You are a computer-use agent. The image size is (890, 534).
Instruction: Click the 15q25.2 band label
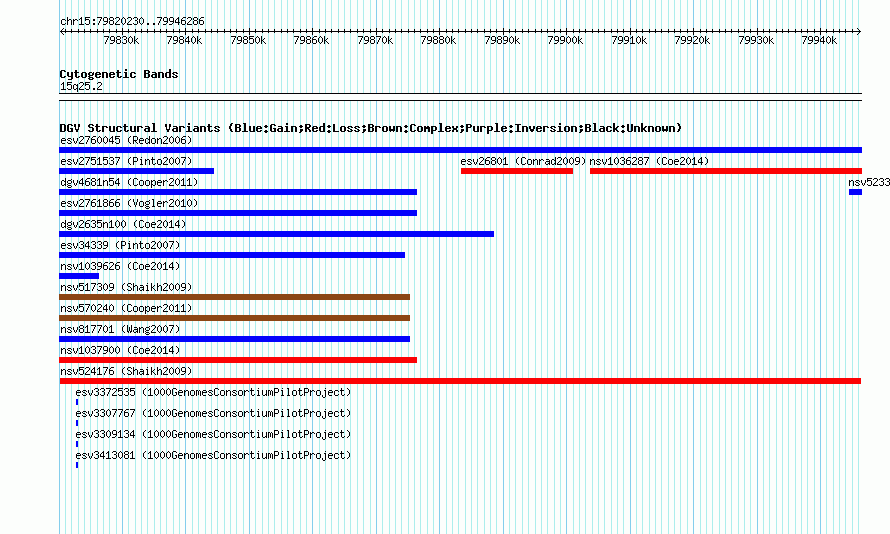pos(81,86)
